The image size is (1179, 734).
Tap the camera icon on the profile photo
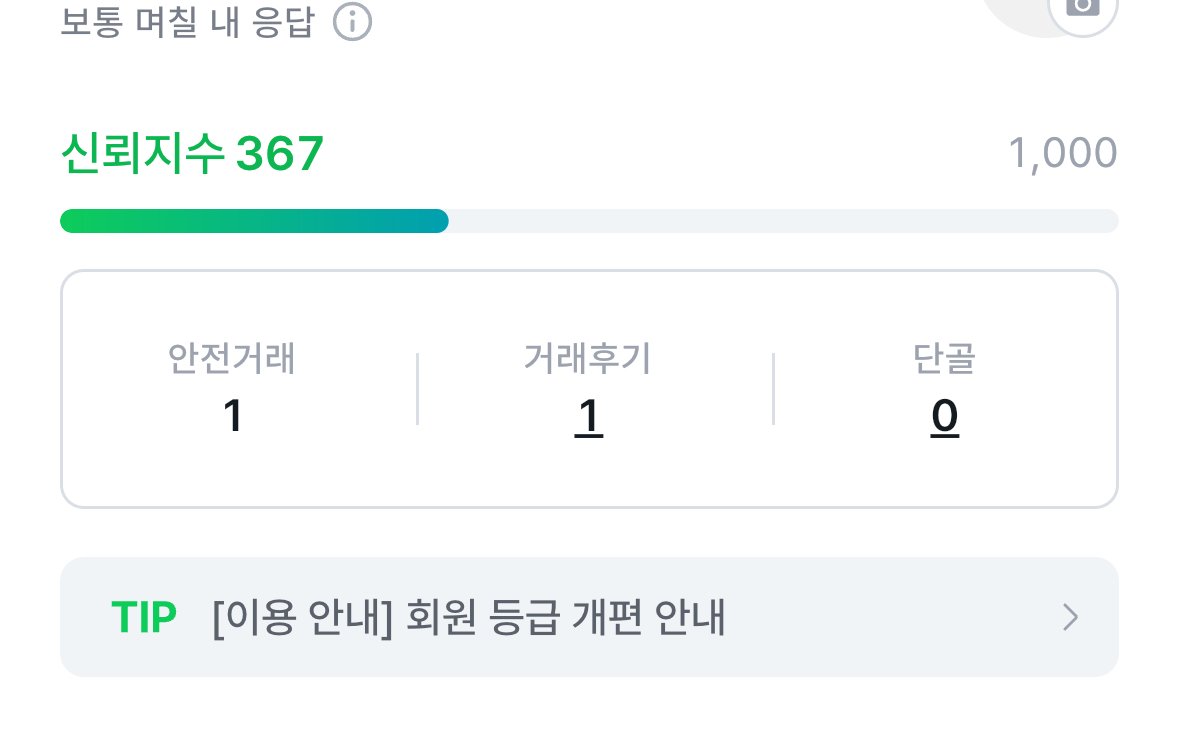pyautogui.click(x=1082, y=8)
